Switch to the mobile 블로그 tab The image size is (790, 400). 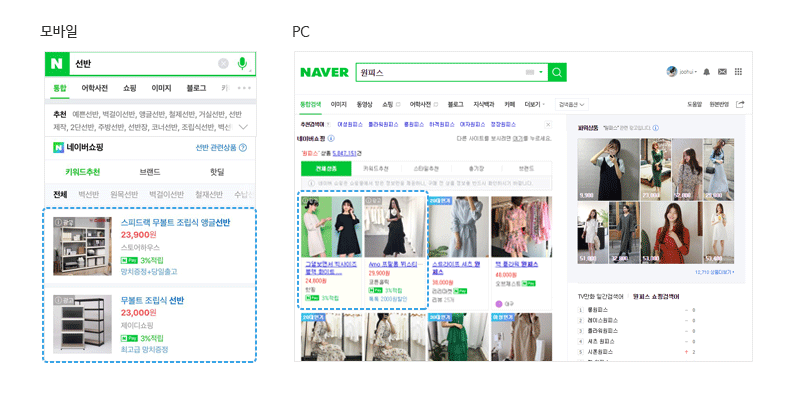tap(196, 88)
